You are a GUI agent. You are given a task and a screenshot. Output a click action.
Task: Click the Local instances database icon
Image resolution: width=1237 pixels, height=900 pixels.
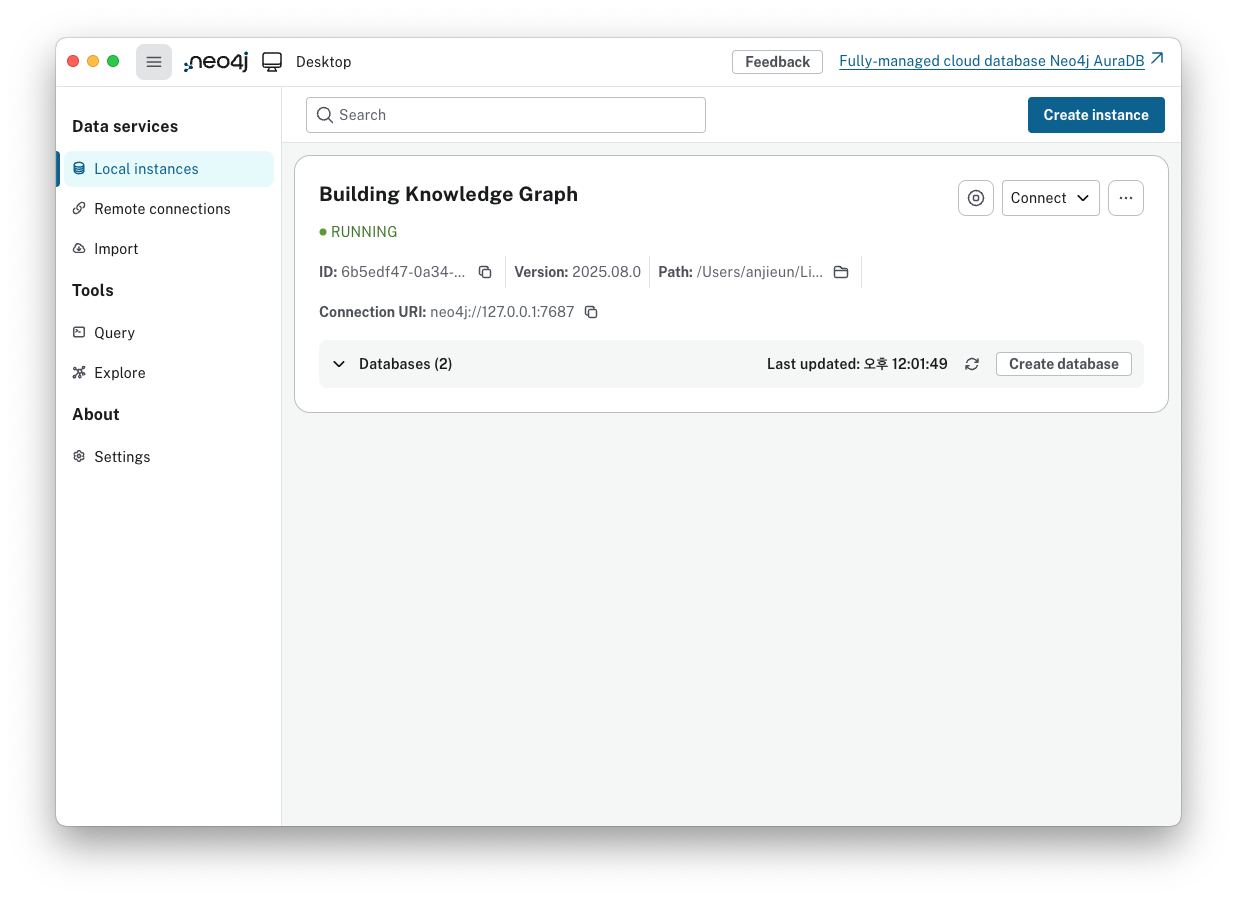(79, 169)
